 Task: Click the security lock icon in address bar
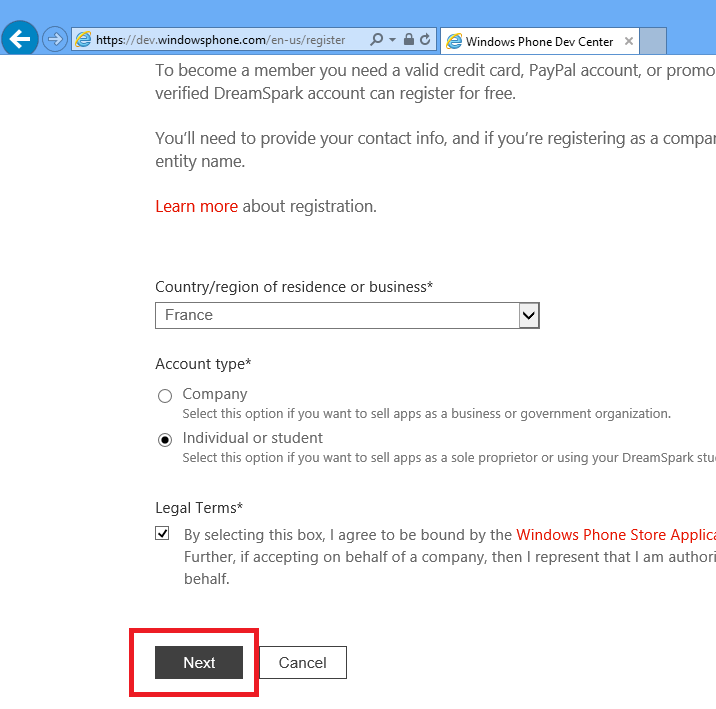[409, 40]
